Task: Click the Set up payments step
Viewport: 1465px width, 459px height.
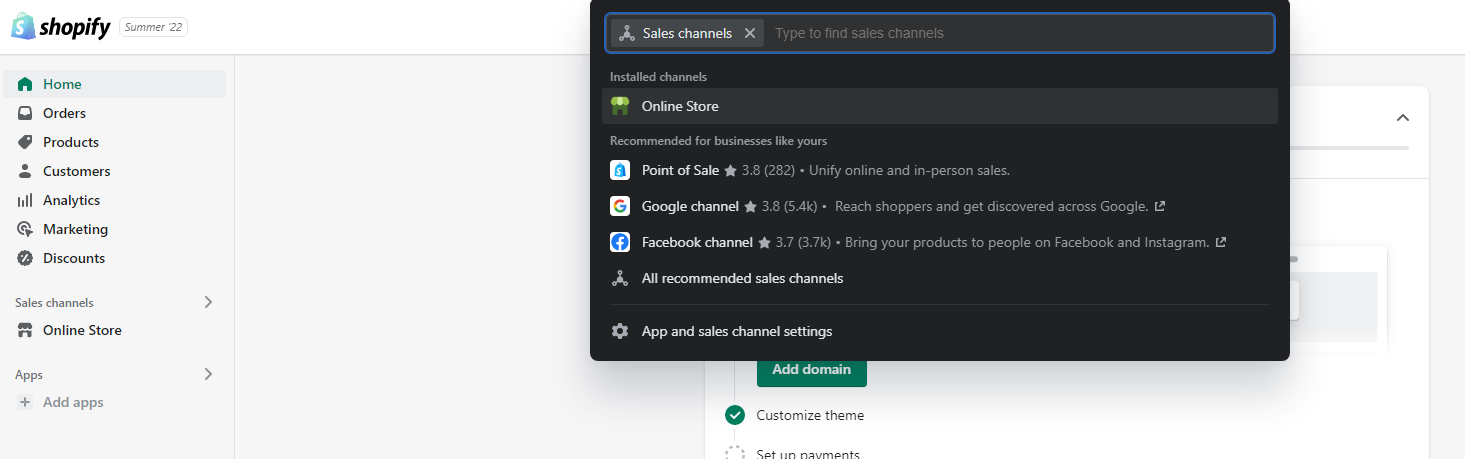Action: click(808, 454)
